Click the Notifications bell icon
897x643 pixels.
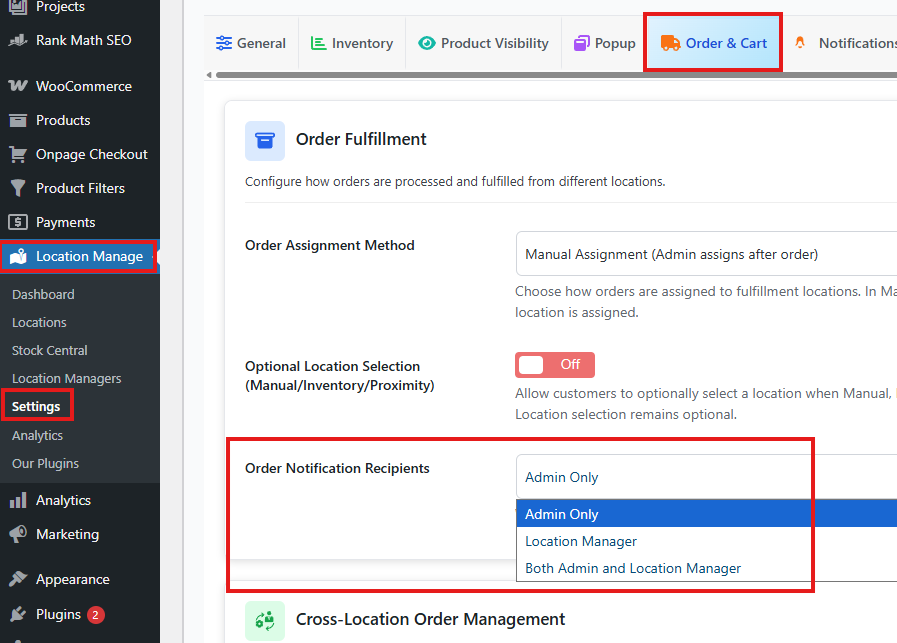800,42
